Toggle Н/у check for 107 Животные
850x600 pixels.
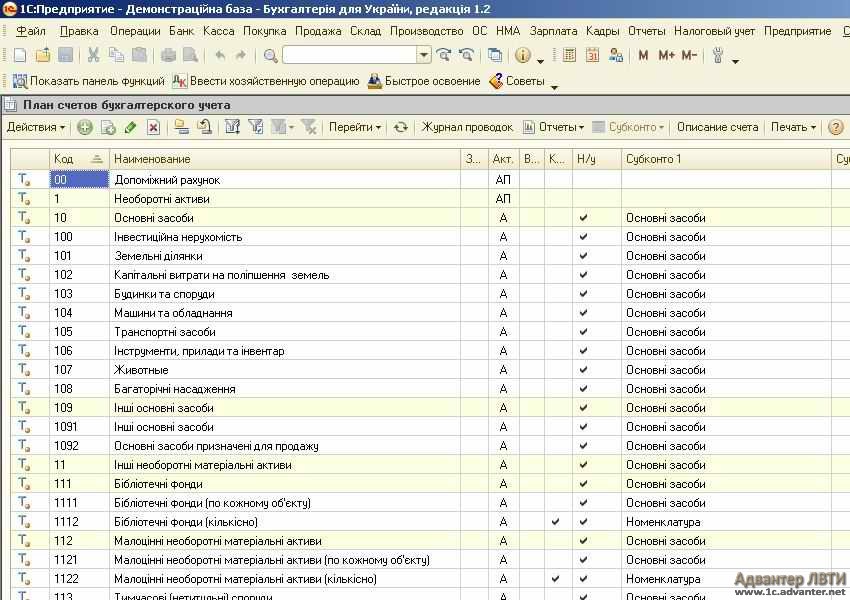583,370
